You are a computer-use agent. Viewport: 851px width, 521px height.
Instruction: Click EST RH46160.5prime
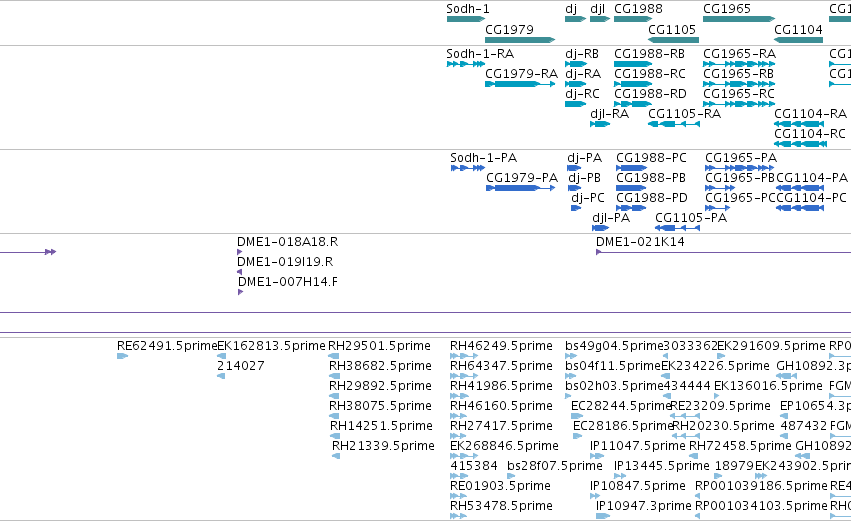coord(459,417)
